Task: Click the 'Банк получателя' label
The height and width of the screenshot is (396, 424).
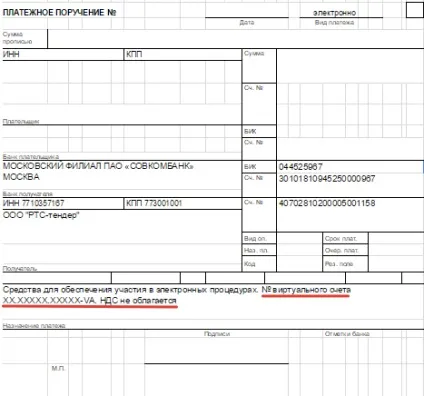Action: (28, 193)
